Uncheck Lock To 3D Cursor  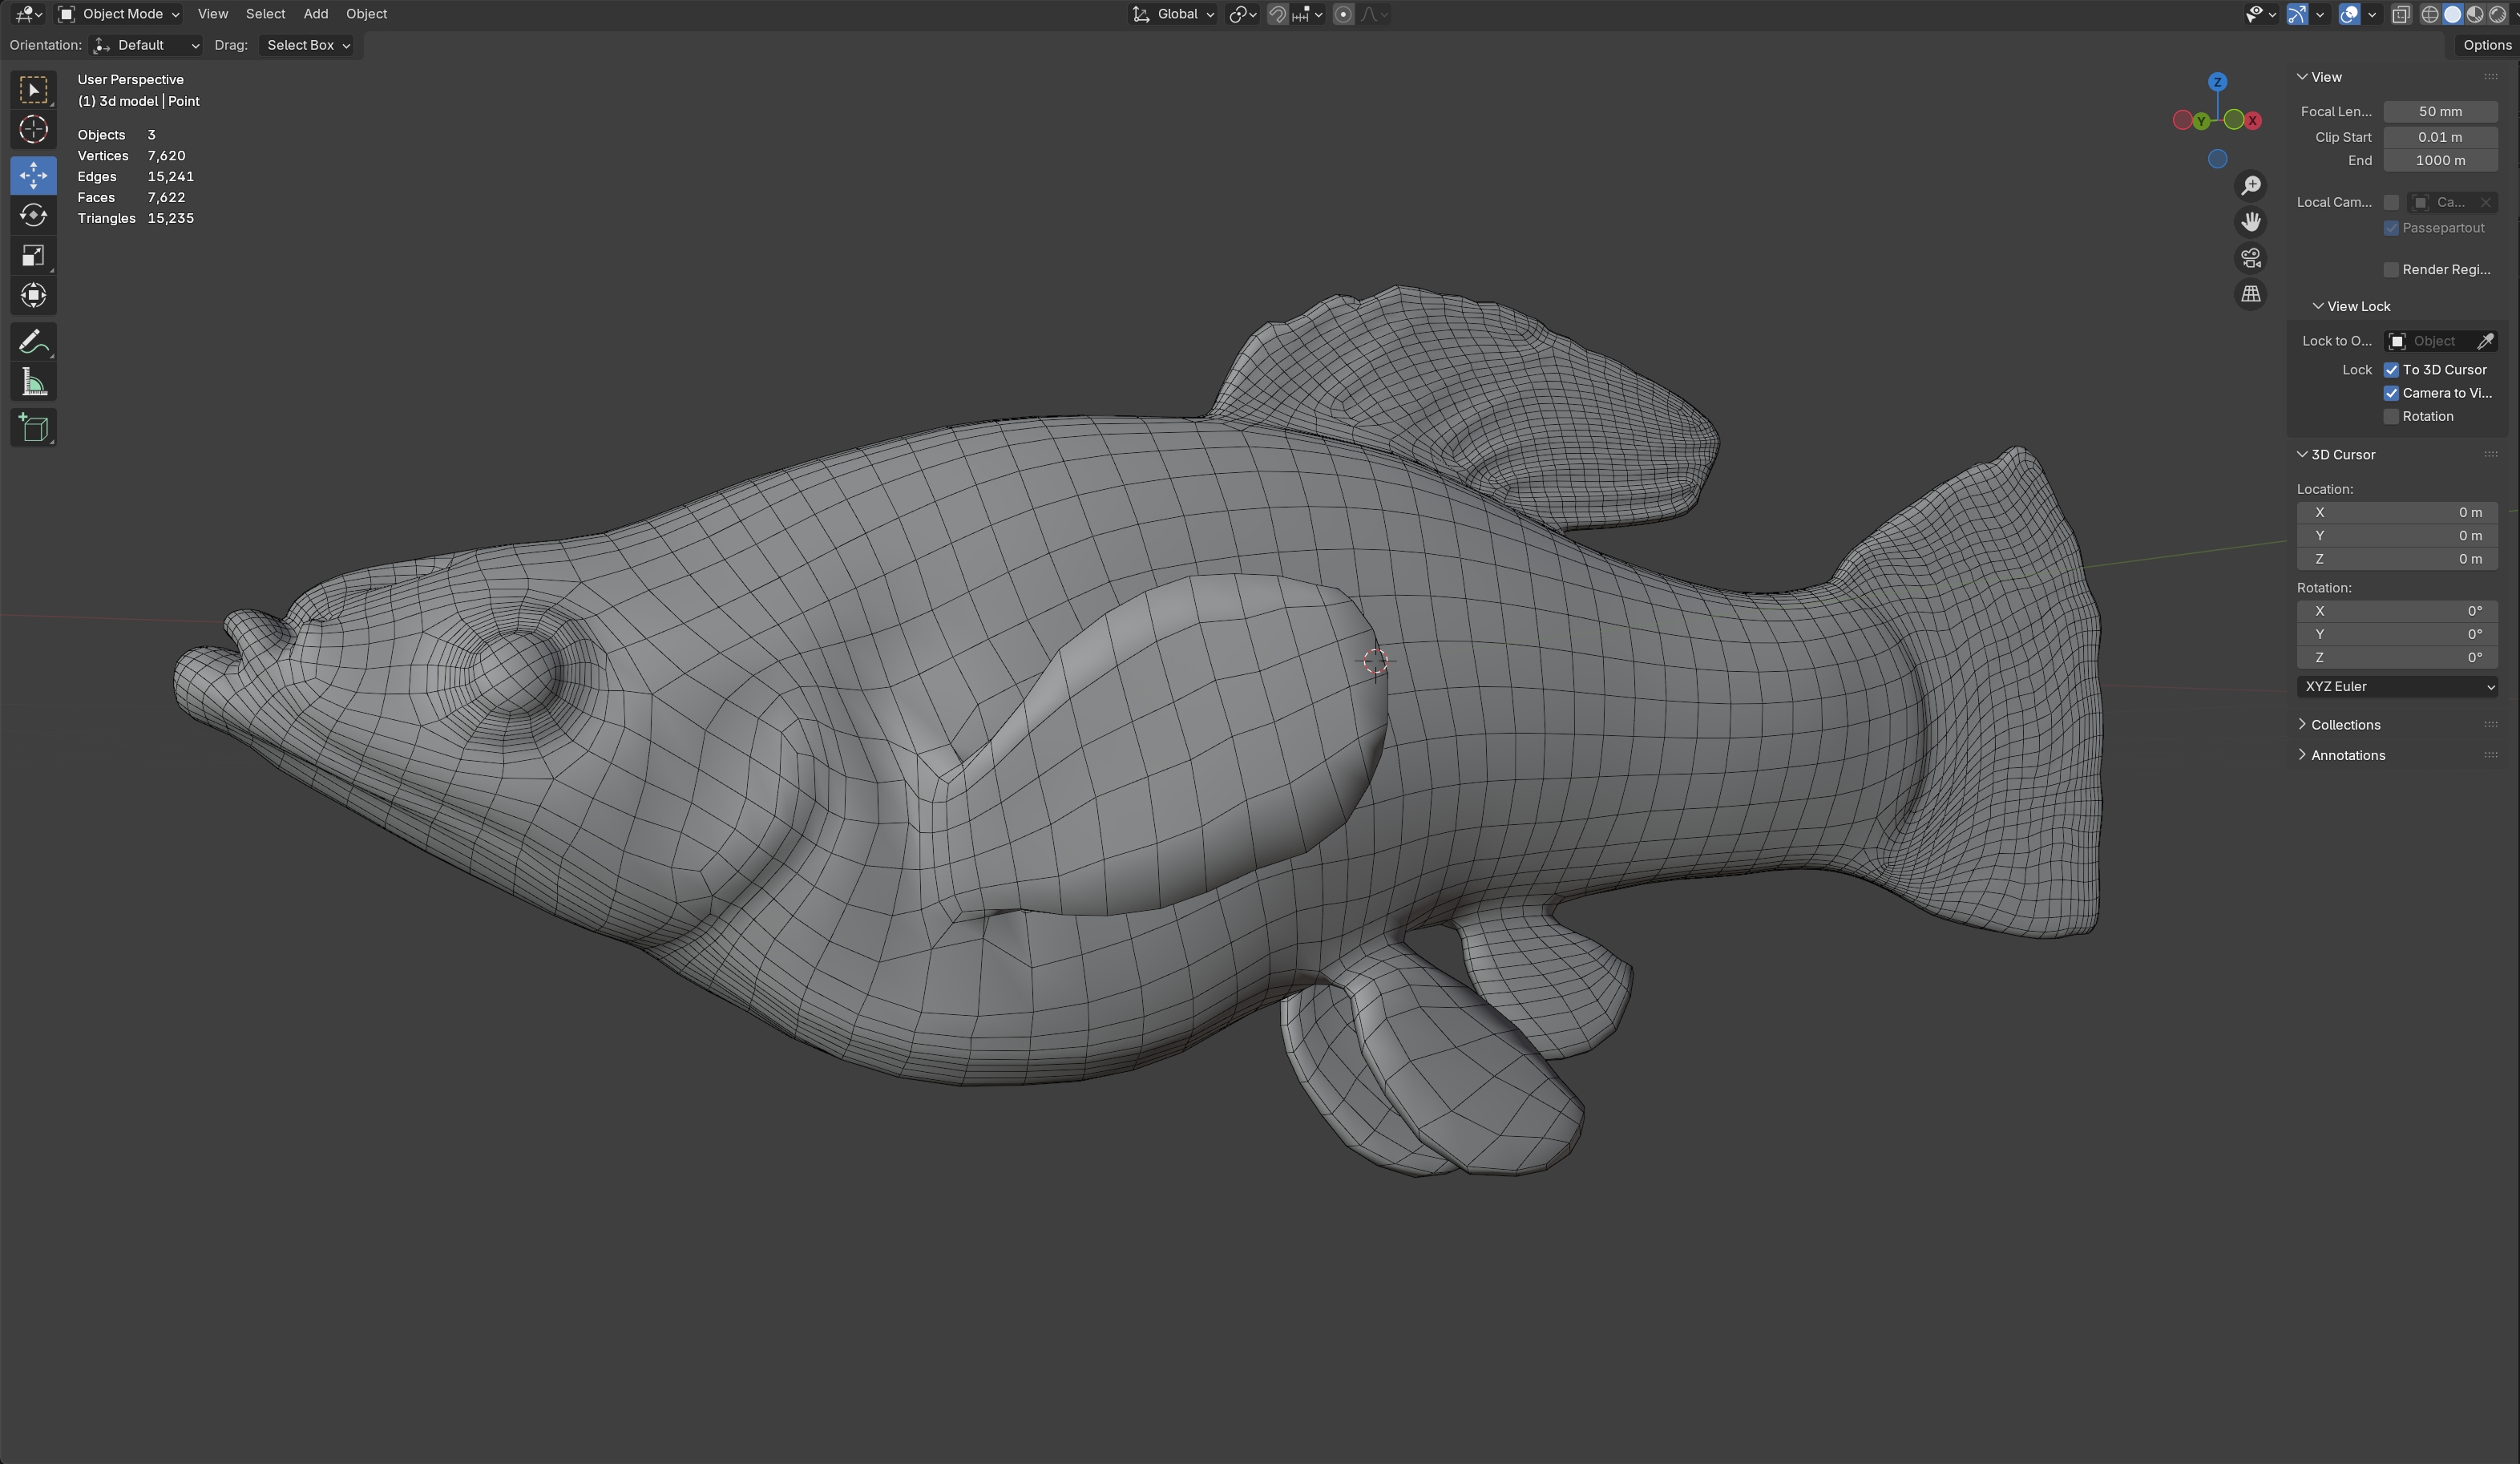pos(2391,370)
